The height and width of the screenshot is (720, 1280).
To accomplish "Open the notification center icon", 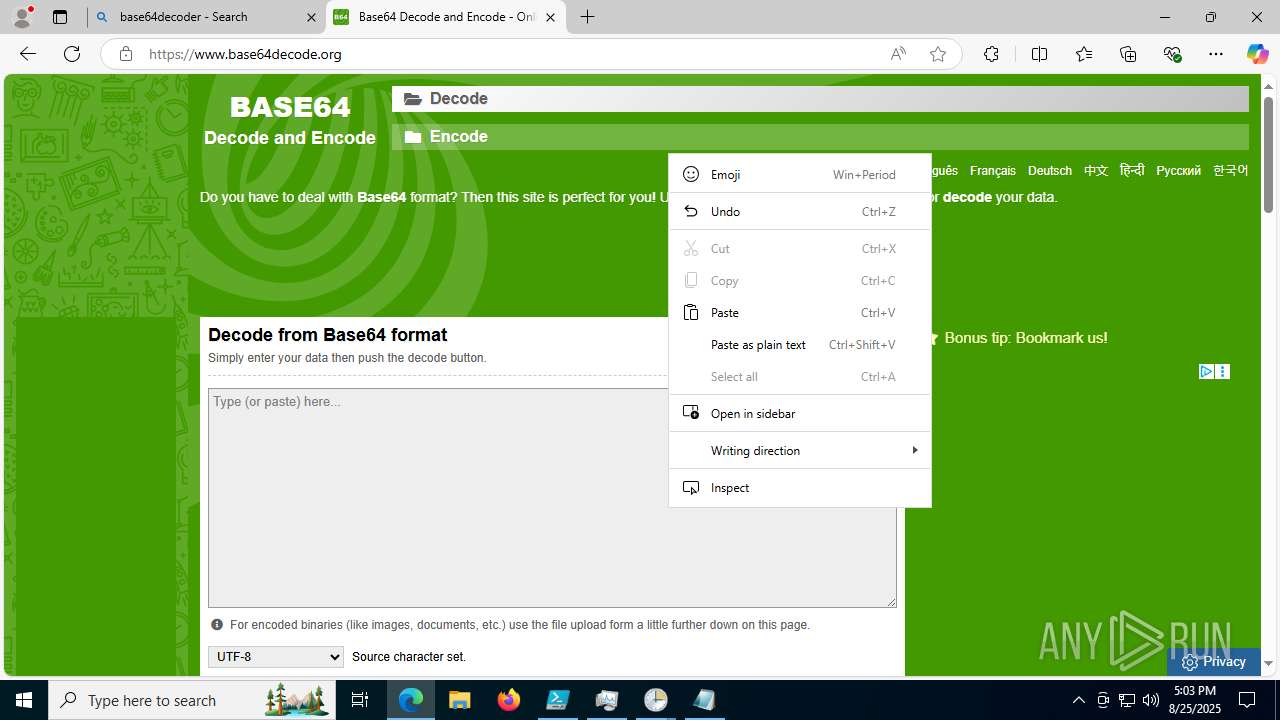I will [x=1248, y=700].
